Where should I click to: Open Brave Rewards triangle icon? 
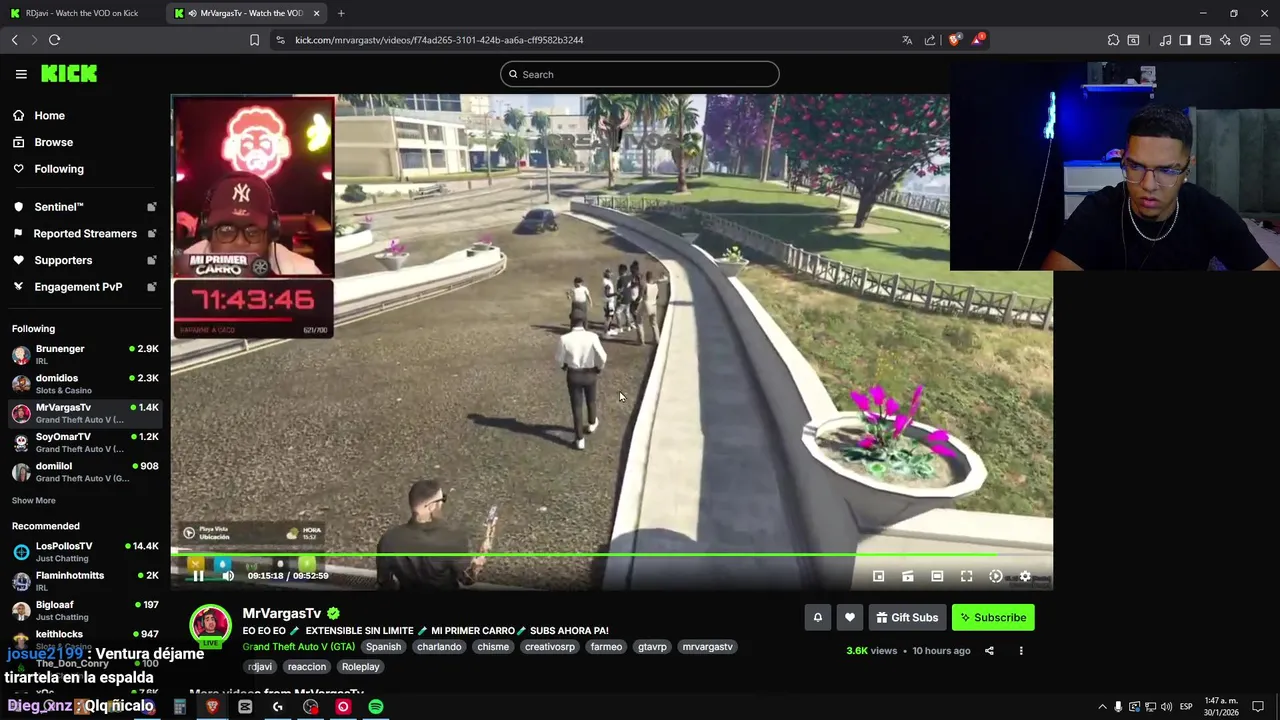pos(979,40)
